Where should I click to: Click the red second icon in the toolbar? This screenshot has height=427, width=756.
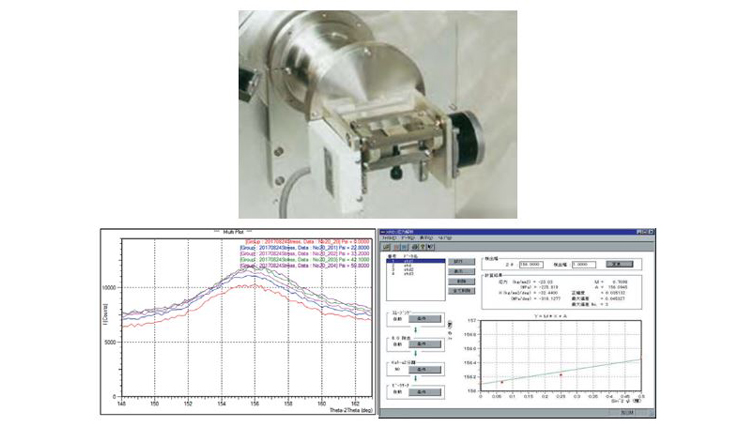[397, 245]
